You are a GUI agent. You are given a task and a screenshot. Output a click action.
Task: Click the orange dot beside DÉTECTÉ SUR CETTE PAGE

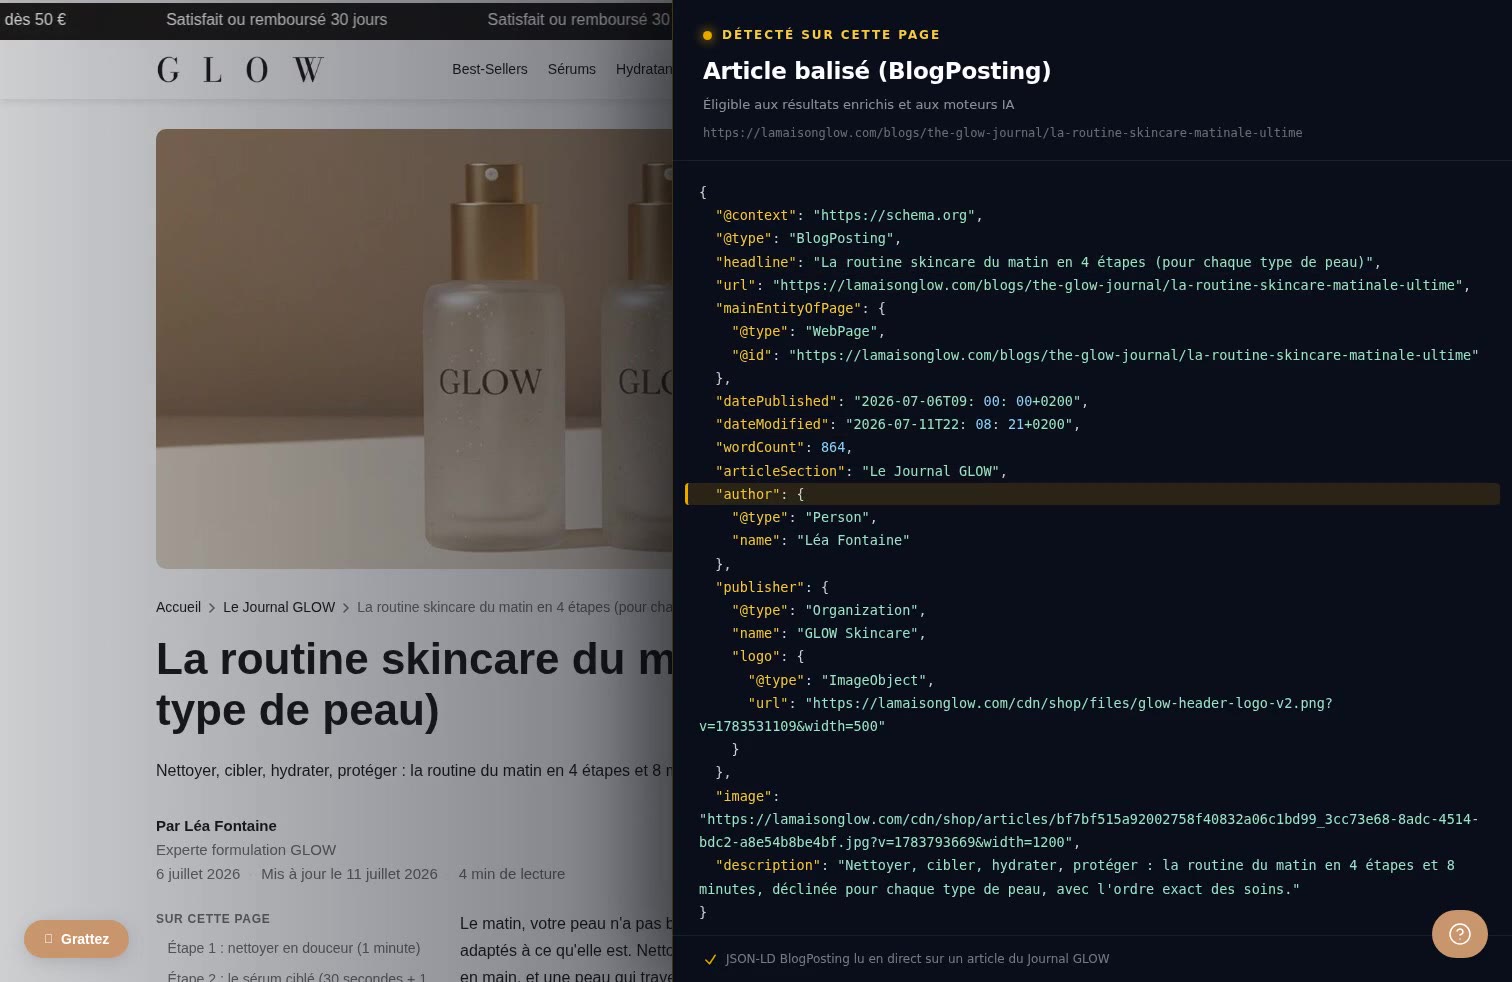click(x=707, y=35)
